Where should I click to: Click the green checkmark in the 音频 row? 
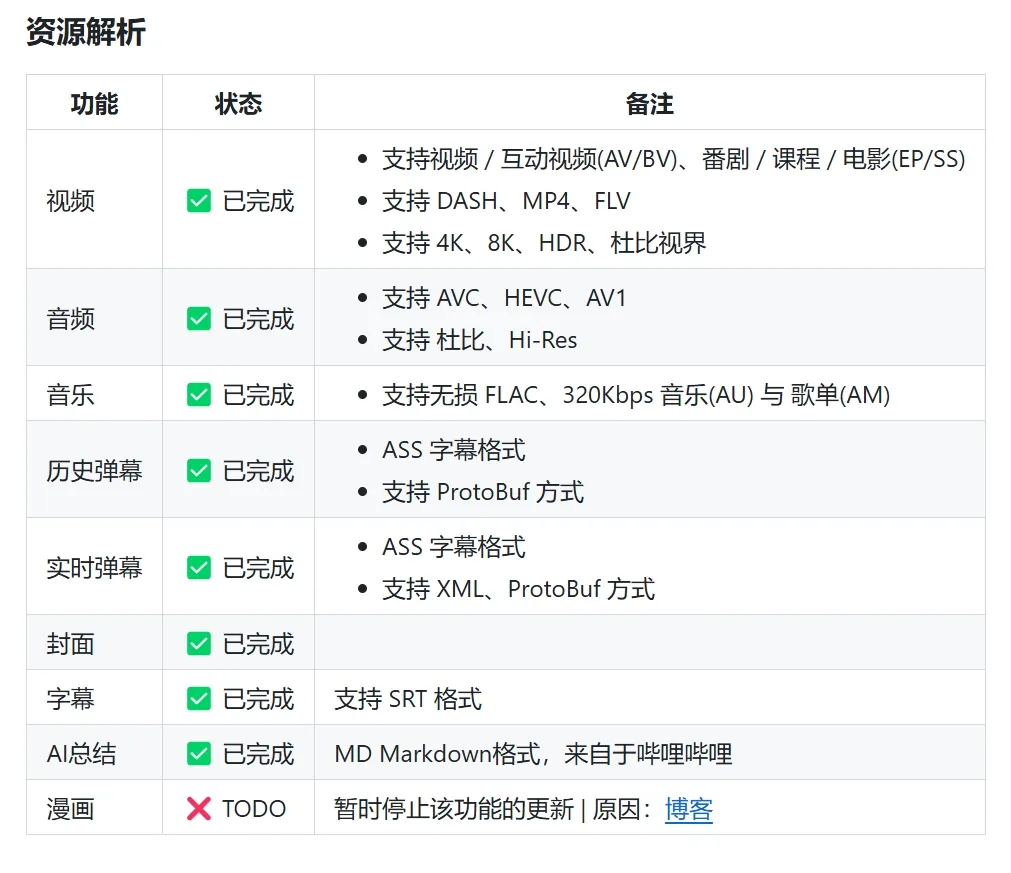[x=199, y=319]
